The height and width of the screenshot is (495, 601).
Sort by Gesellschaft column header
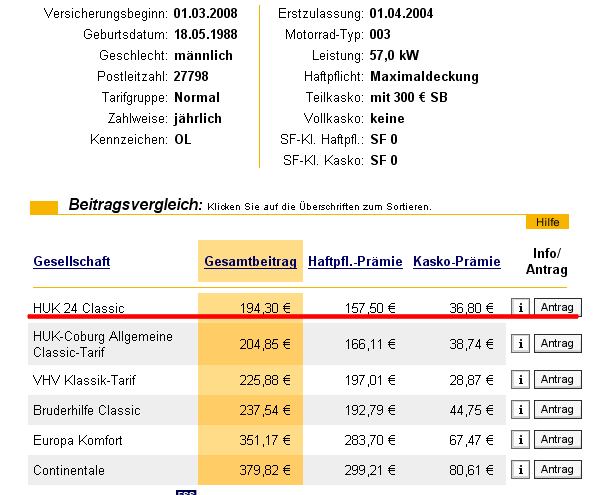pos(72,261)
